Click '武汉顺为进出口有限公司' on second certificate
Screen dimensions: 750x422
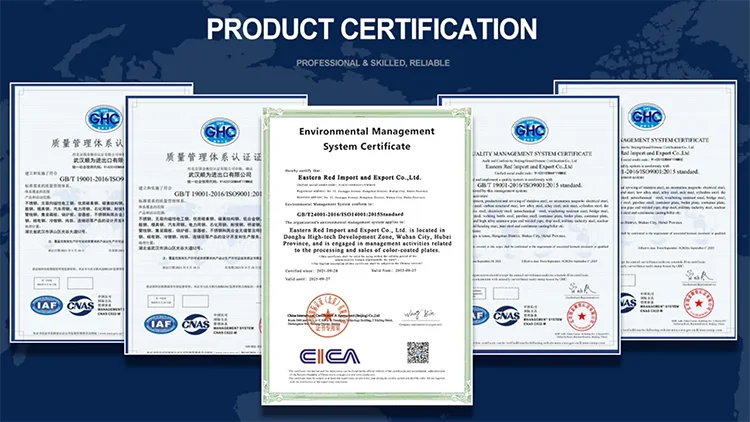220,174
